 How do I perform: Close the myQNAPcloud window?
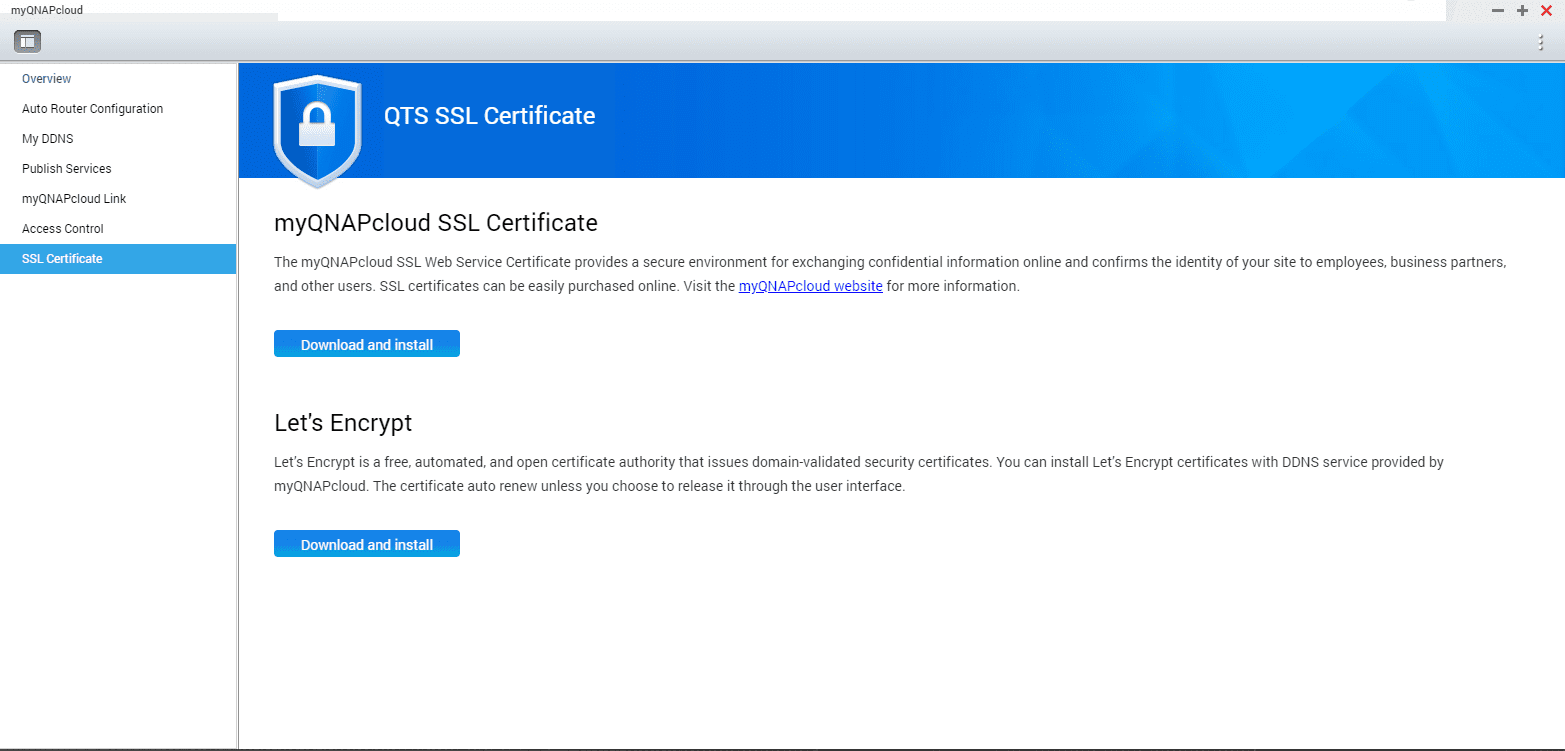(x=1546, y=10)
